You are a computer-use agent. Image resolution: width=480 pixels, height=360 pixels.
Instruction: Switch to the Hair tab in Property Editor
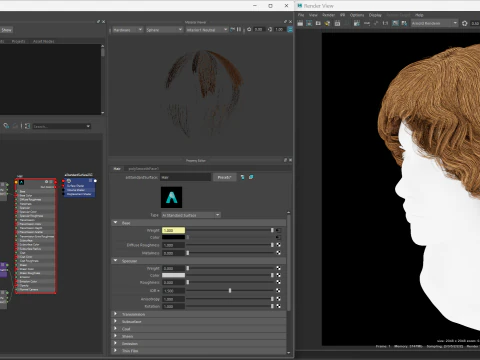[x=117, y=169]
